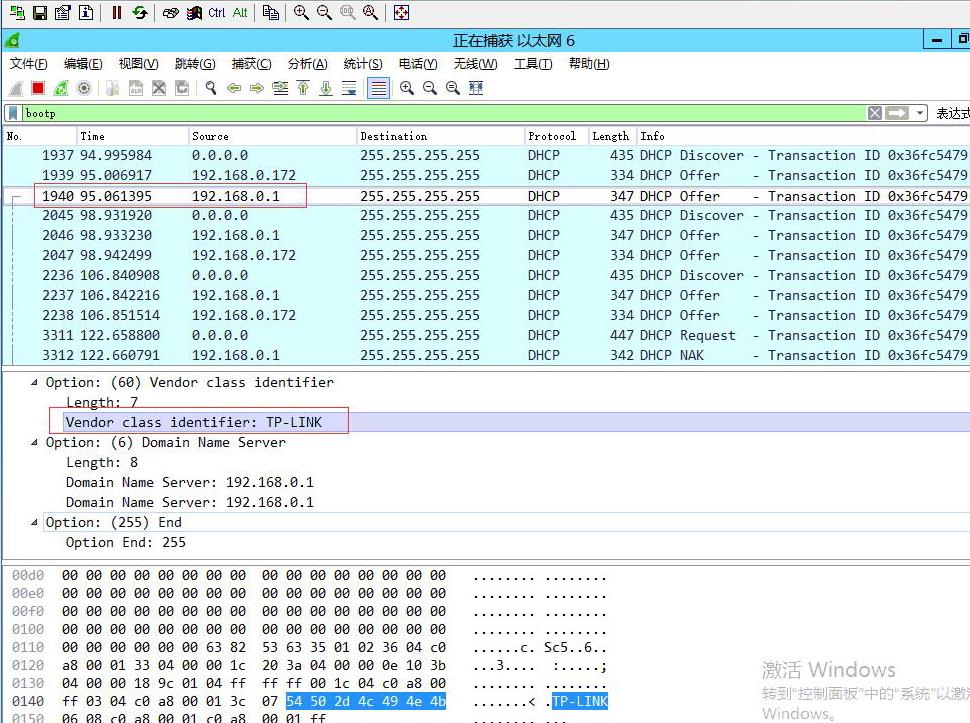
Task: Open VNC connection options icon
Action: click(62, 12)
